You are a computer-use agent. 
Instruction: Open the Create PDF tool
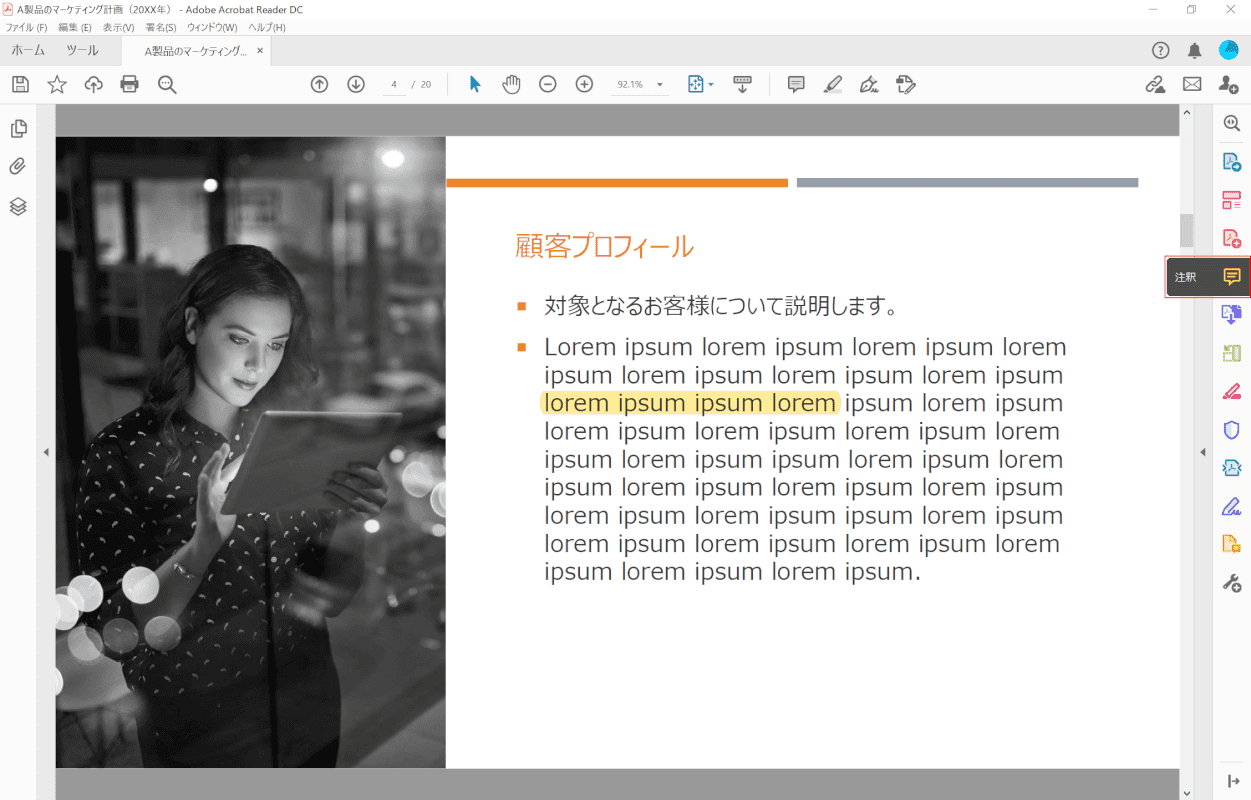click(x=1232, y=238)
